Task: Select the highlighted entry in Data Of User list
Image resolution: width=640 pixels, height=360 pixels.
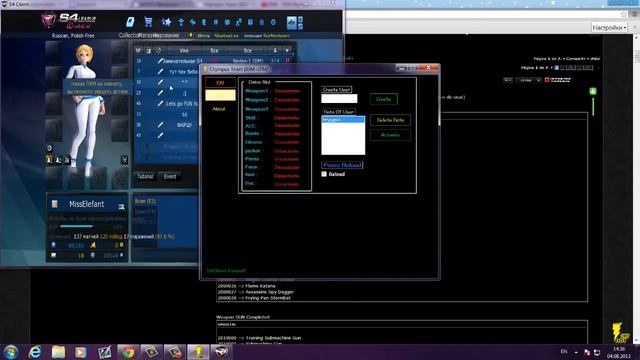Action: [343, 120]
